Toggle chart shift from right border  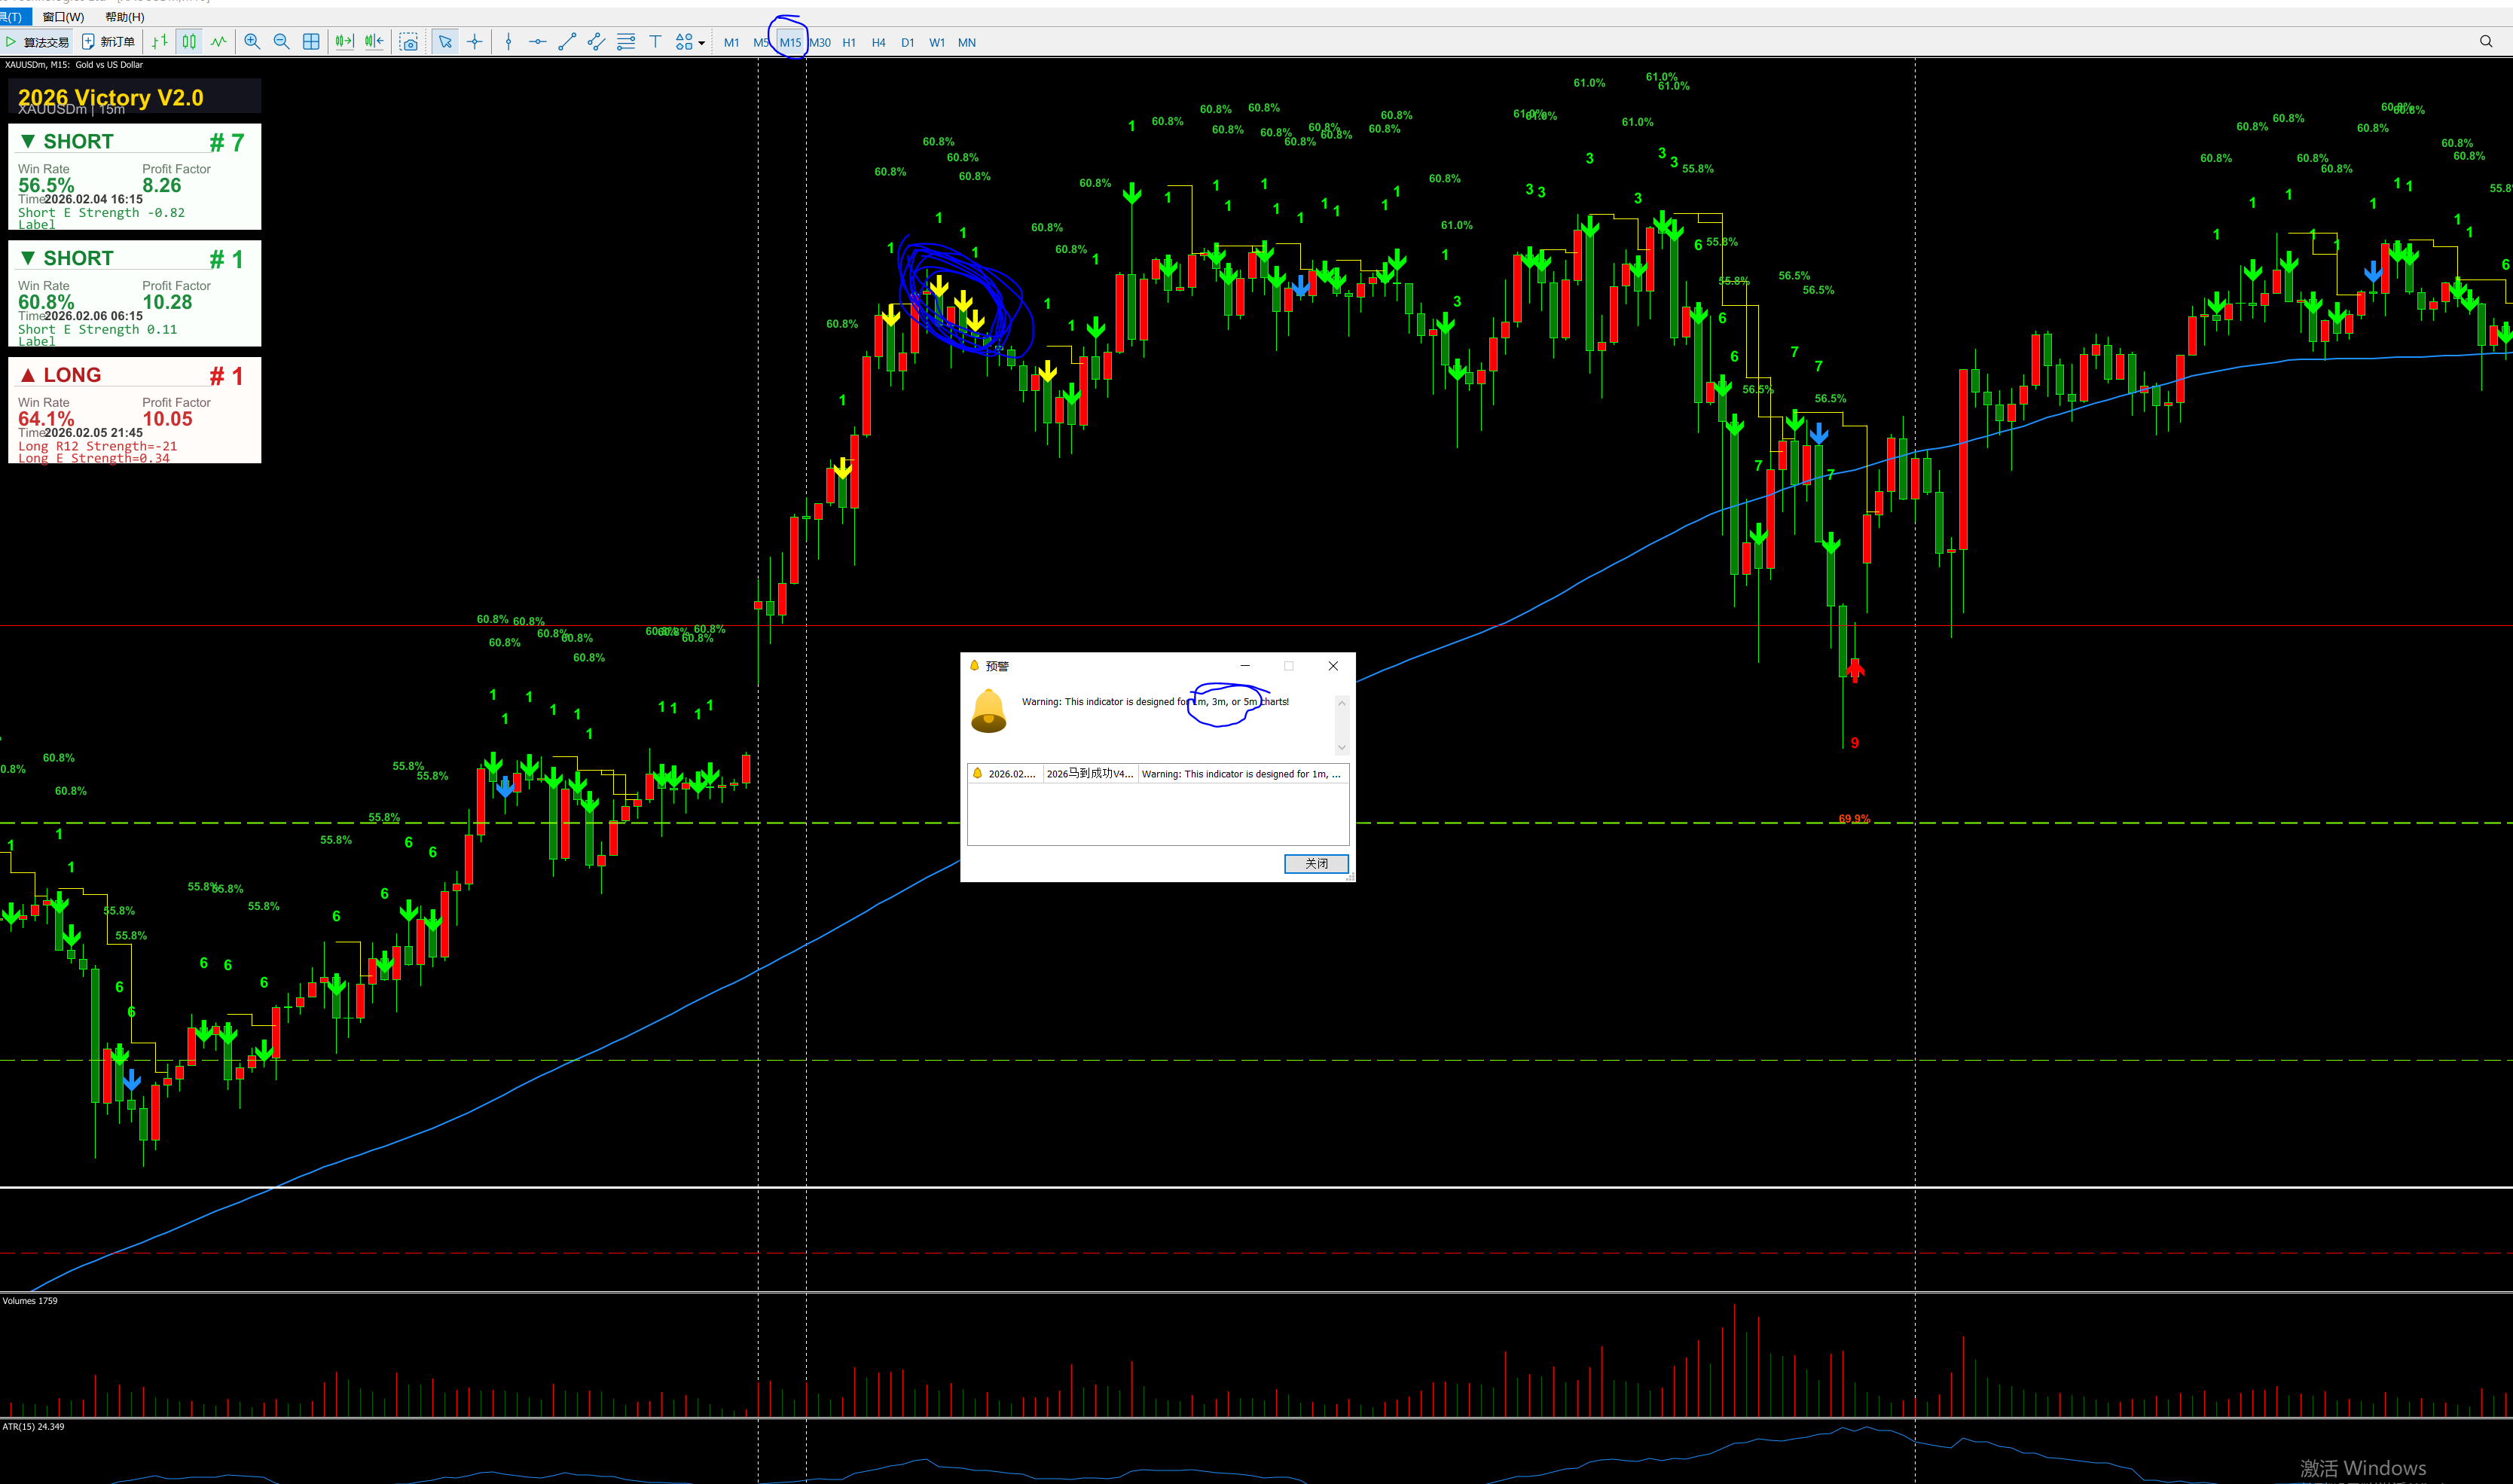click(374, 42)
